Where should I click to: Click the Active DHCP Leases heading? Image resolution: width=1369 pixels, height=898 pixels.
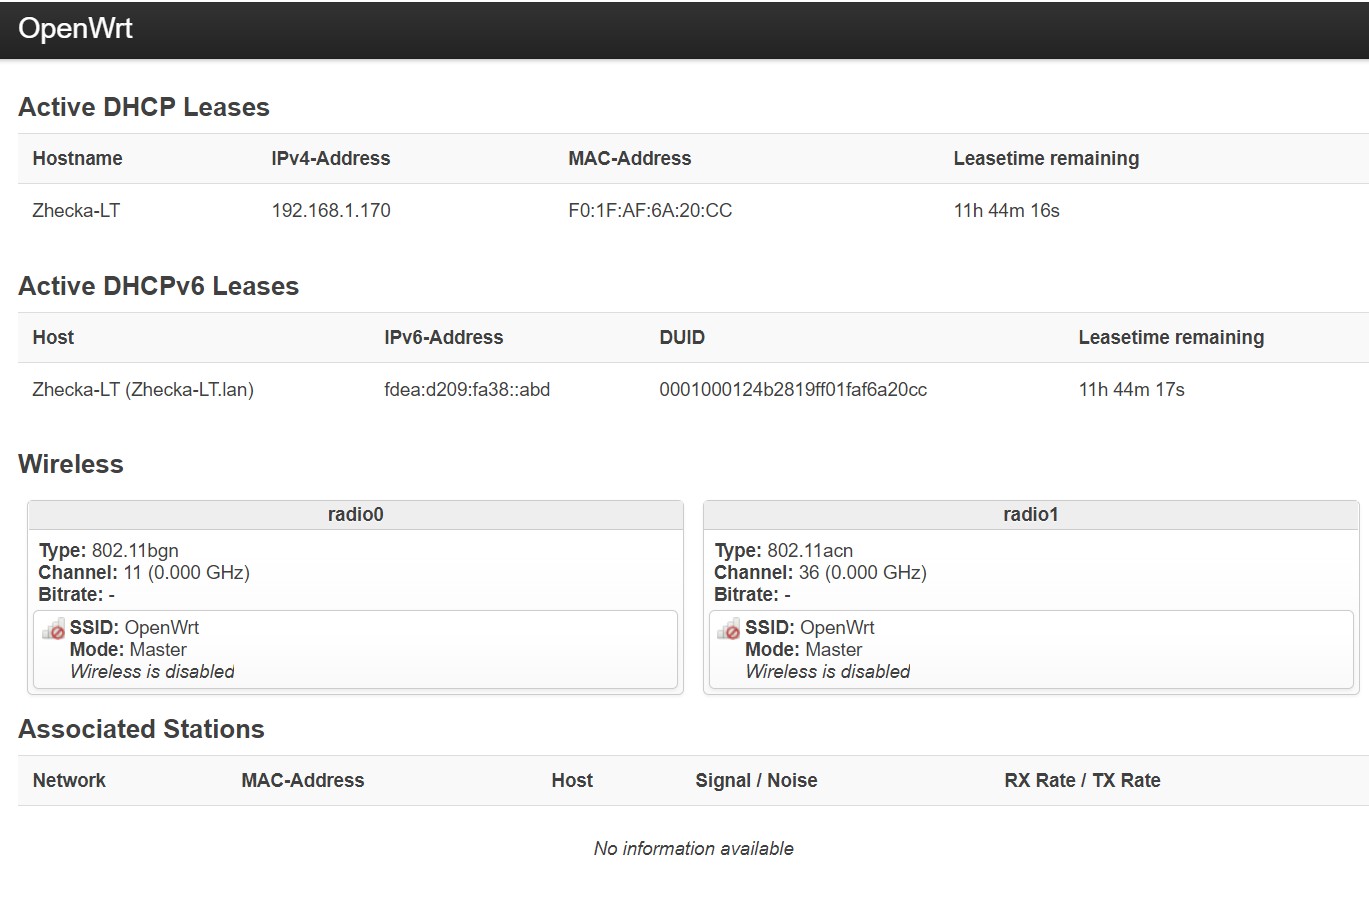144,107
